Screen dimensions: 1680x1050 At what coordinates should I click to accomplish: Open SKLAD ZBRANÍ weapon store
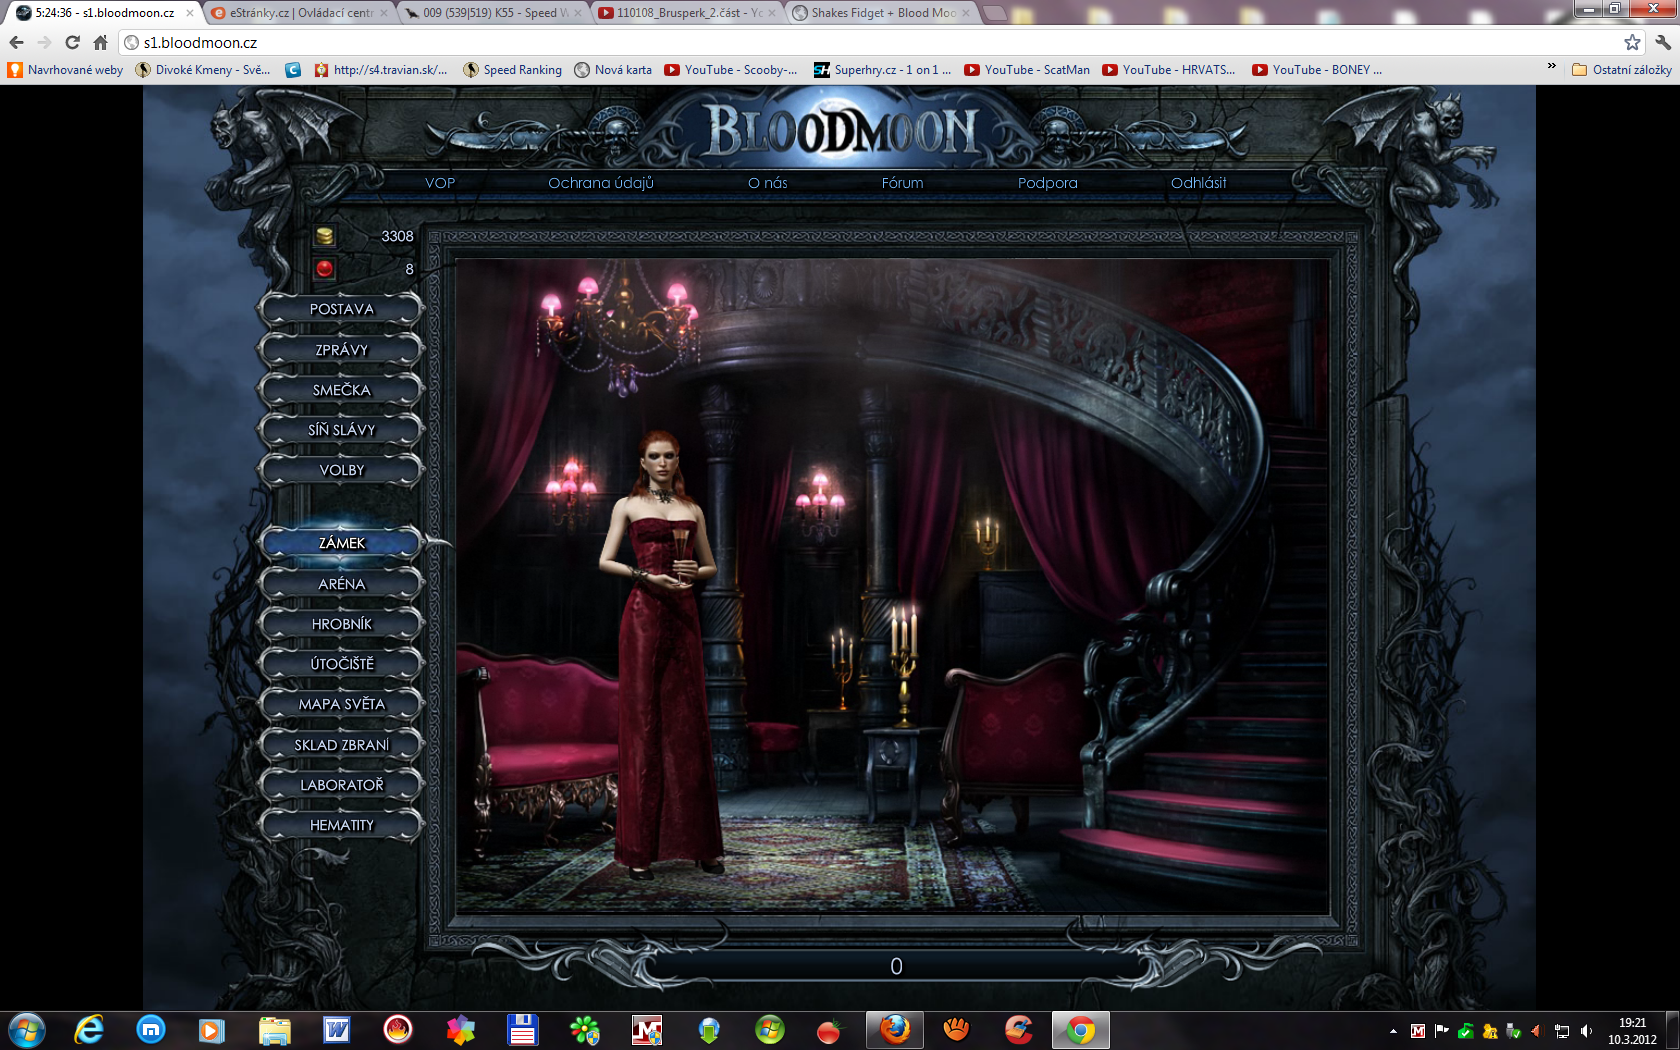point(341,745)
